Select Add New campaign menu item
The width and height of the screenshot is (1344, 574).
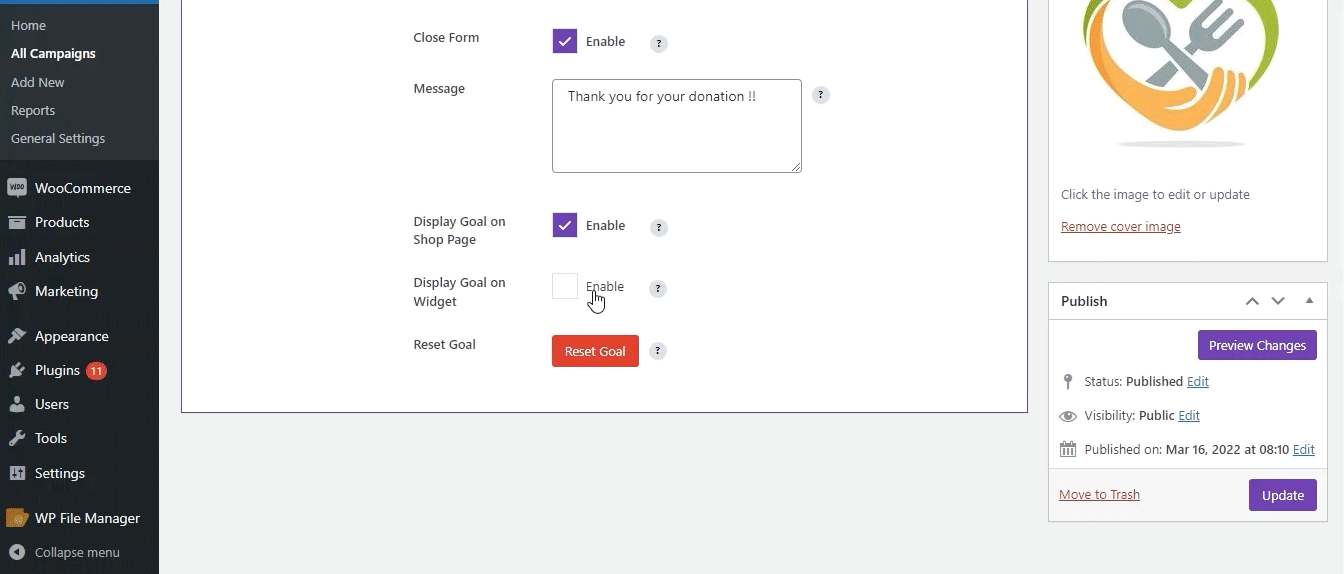(38, 82)
